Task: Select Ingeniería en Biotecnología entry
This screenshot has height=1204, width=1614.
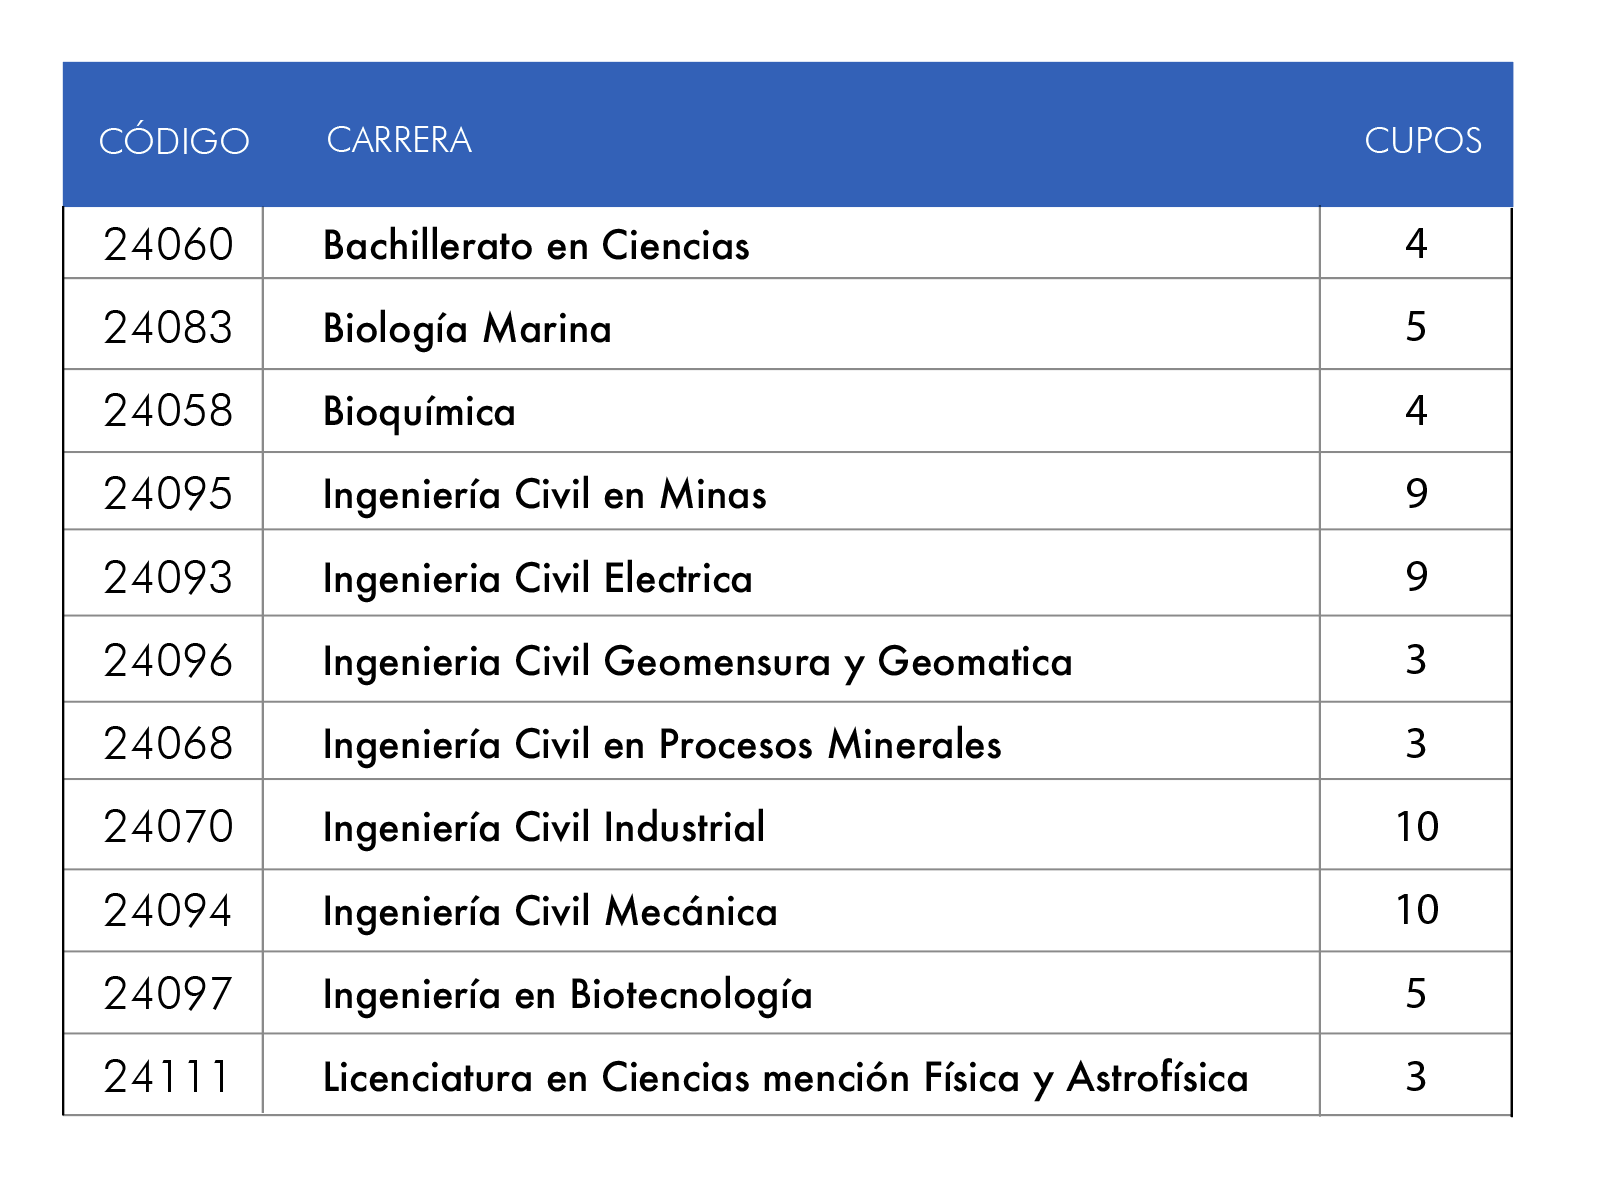Action: pyautogui.click(x=568, y=996)
